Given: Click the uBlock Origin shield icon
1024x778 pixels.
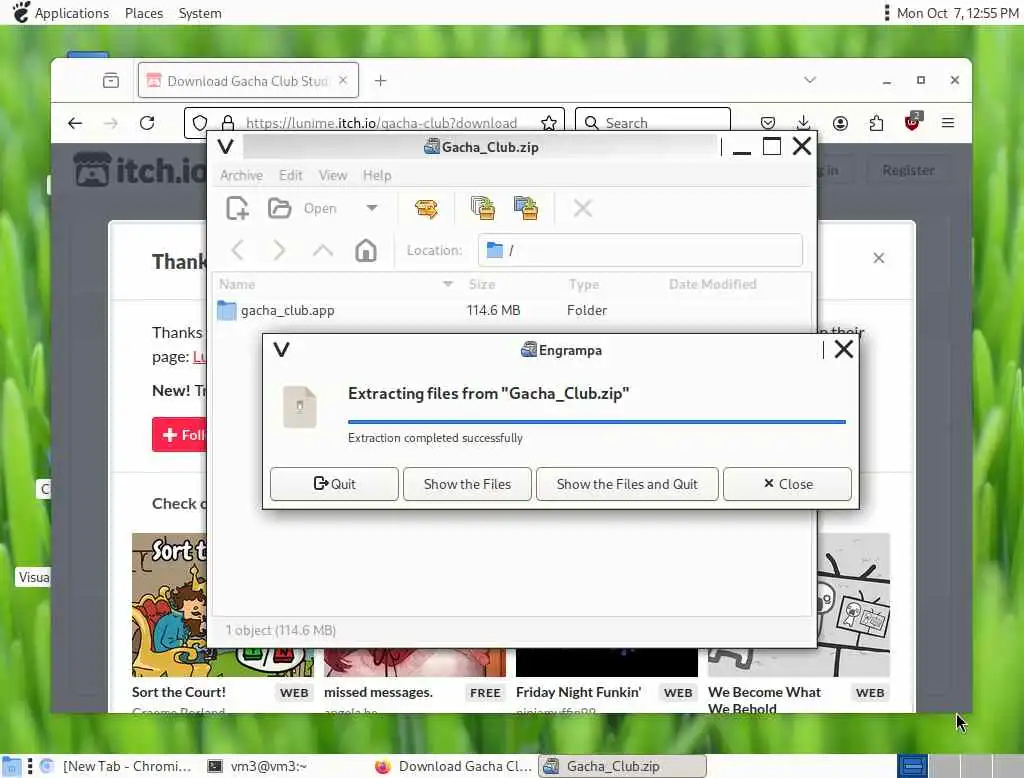Looking at the screenshot, I should [x=912, y=122].
